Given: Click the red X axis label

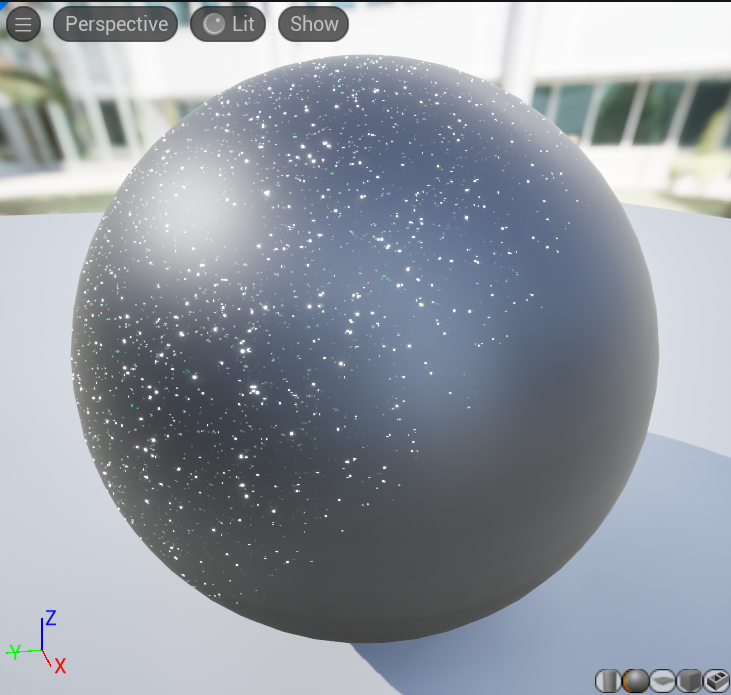Looking at the screenshot, I should (x=60, y=666).
